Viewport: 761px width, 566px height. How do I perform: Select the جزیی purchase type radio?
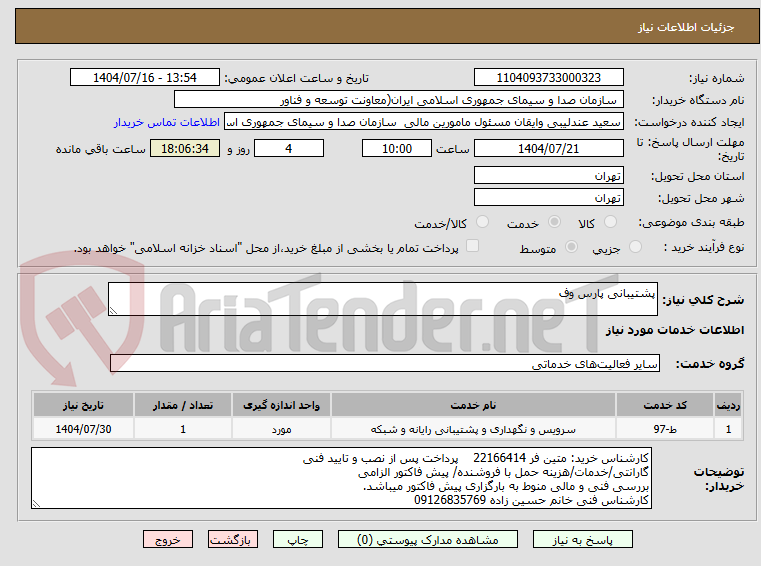click(x=635, y=247)
